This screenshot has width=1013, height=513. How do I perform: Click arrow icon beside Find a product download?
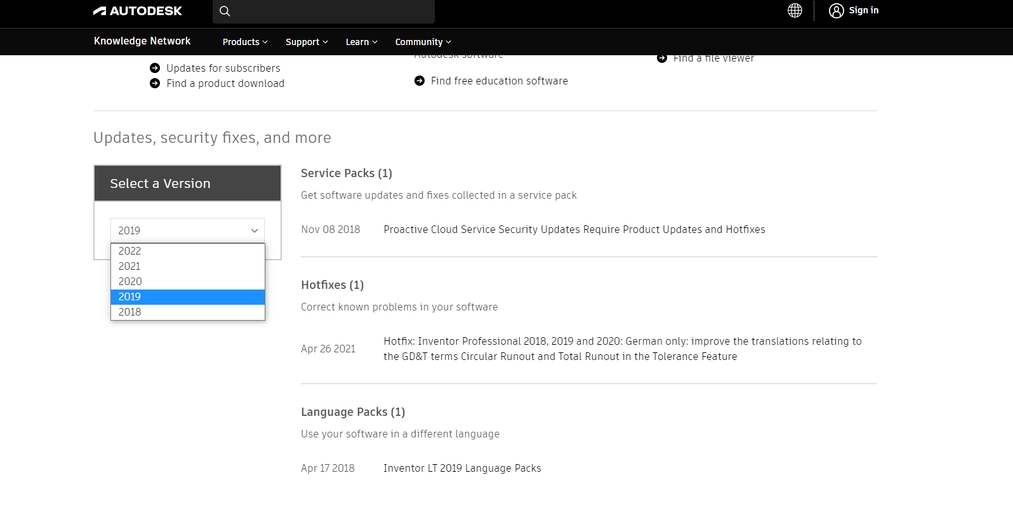pos(155,83)
